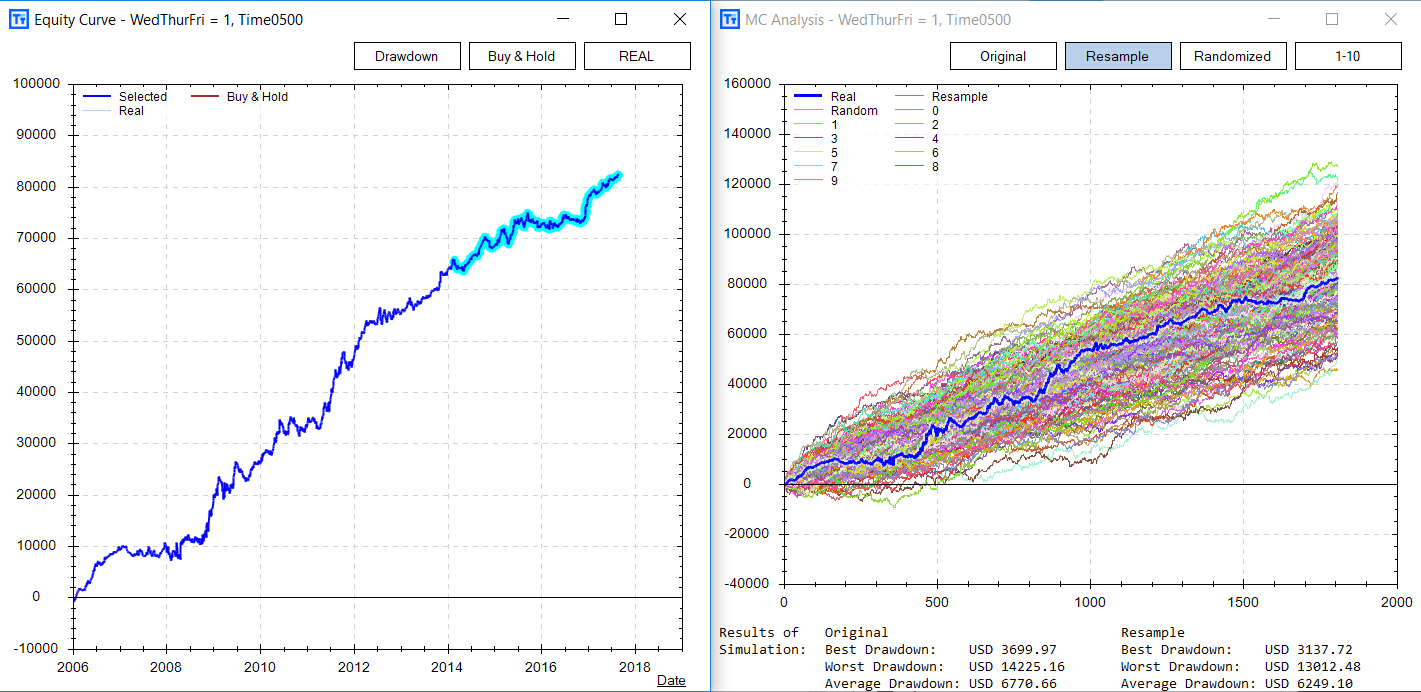Image resolution: width=1421 pixels, height=692 pixels.
Task: Minimize the MC Analysis window
Action: (x=1273, y=20)
